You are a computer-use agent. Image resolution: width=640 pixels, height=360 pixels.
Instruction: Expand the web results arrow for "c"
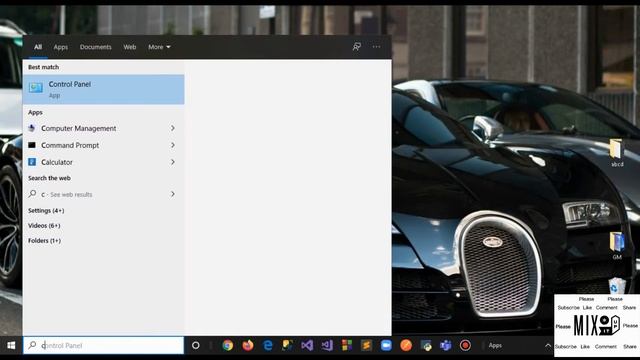pyautogui.click(x=173, y=194)
